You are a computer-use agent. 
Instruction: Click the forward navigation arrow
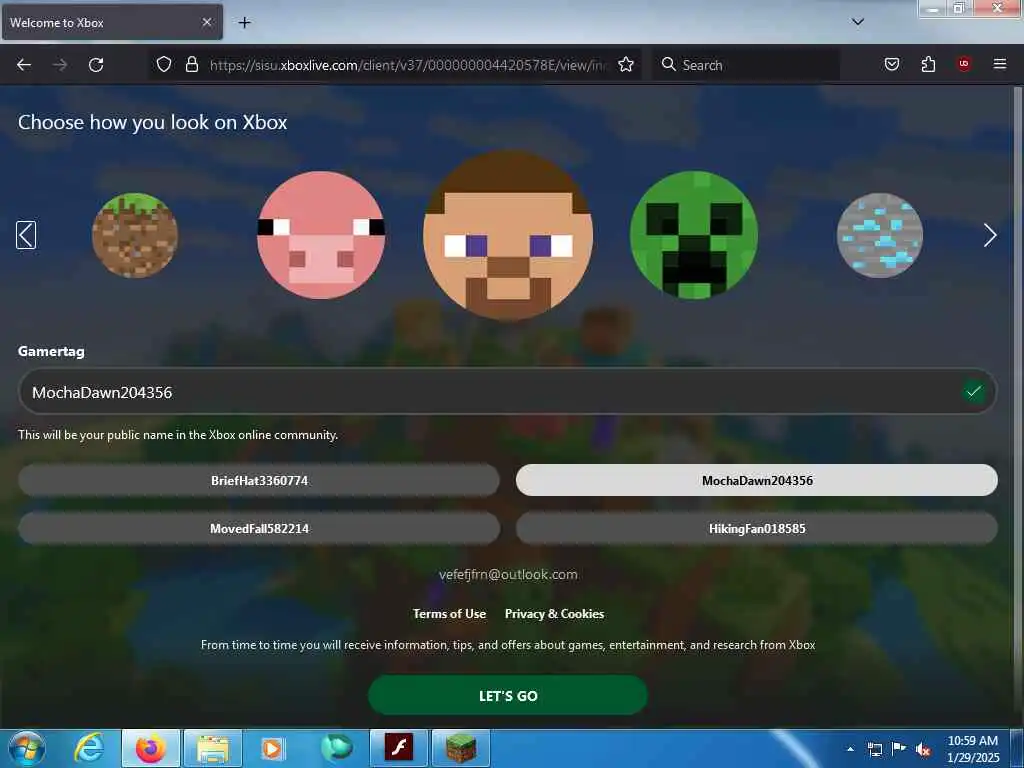point(60,65)
